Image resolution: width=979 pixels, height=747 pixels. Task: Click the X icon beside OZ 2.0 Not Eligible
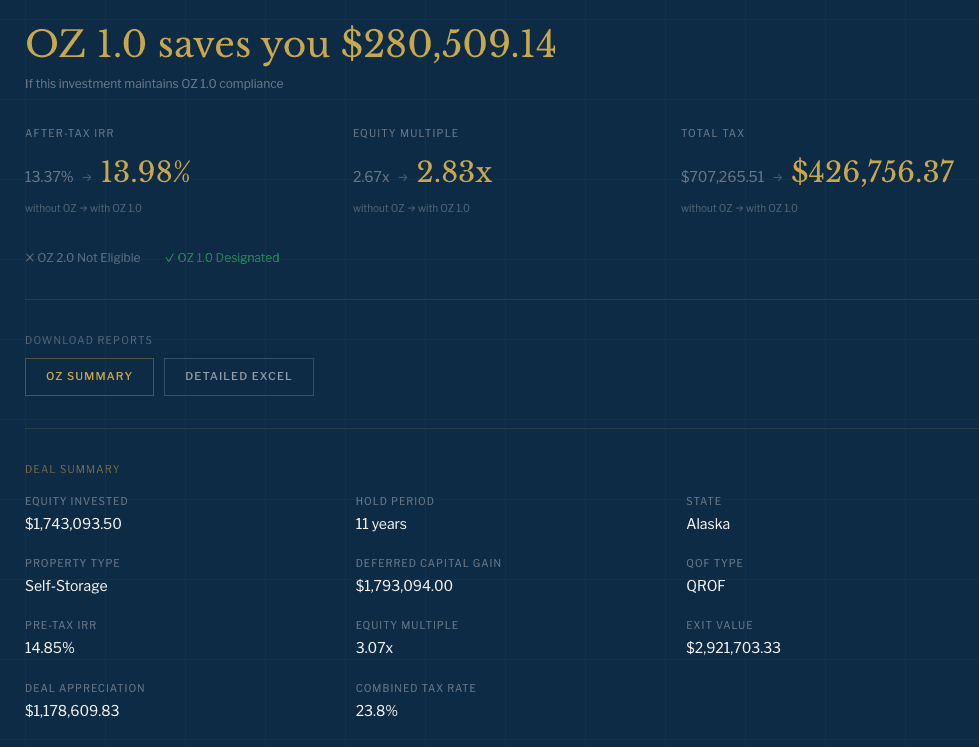(30, 258)
